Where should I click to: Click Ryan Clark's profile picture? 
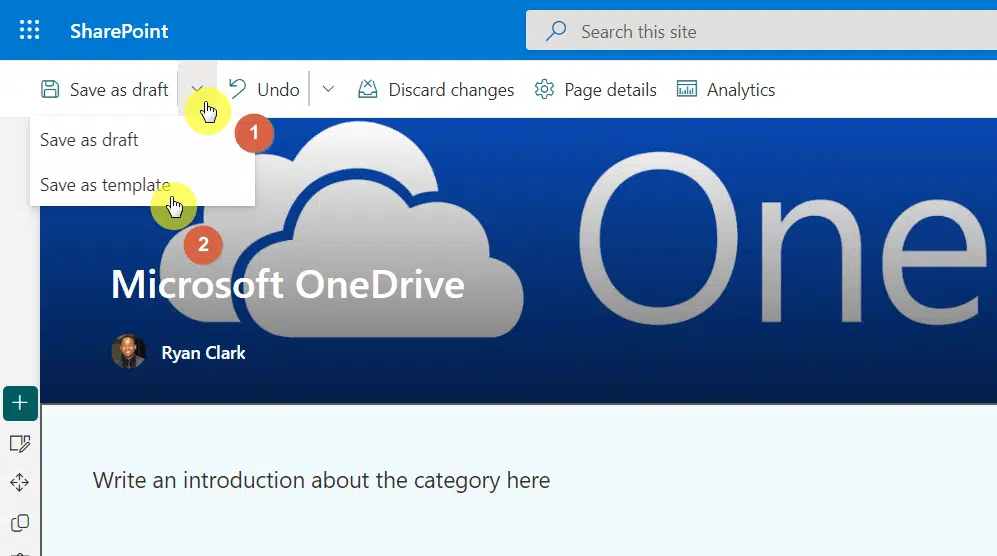point(128,352)
